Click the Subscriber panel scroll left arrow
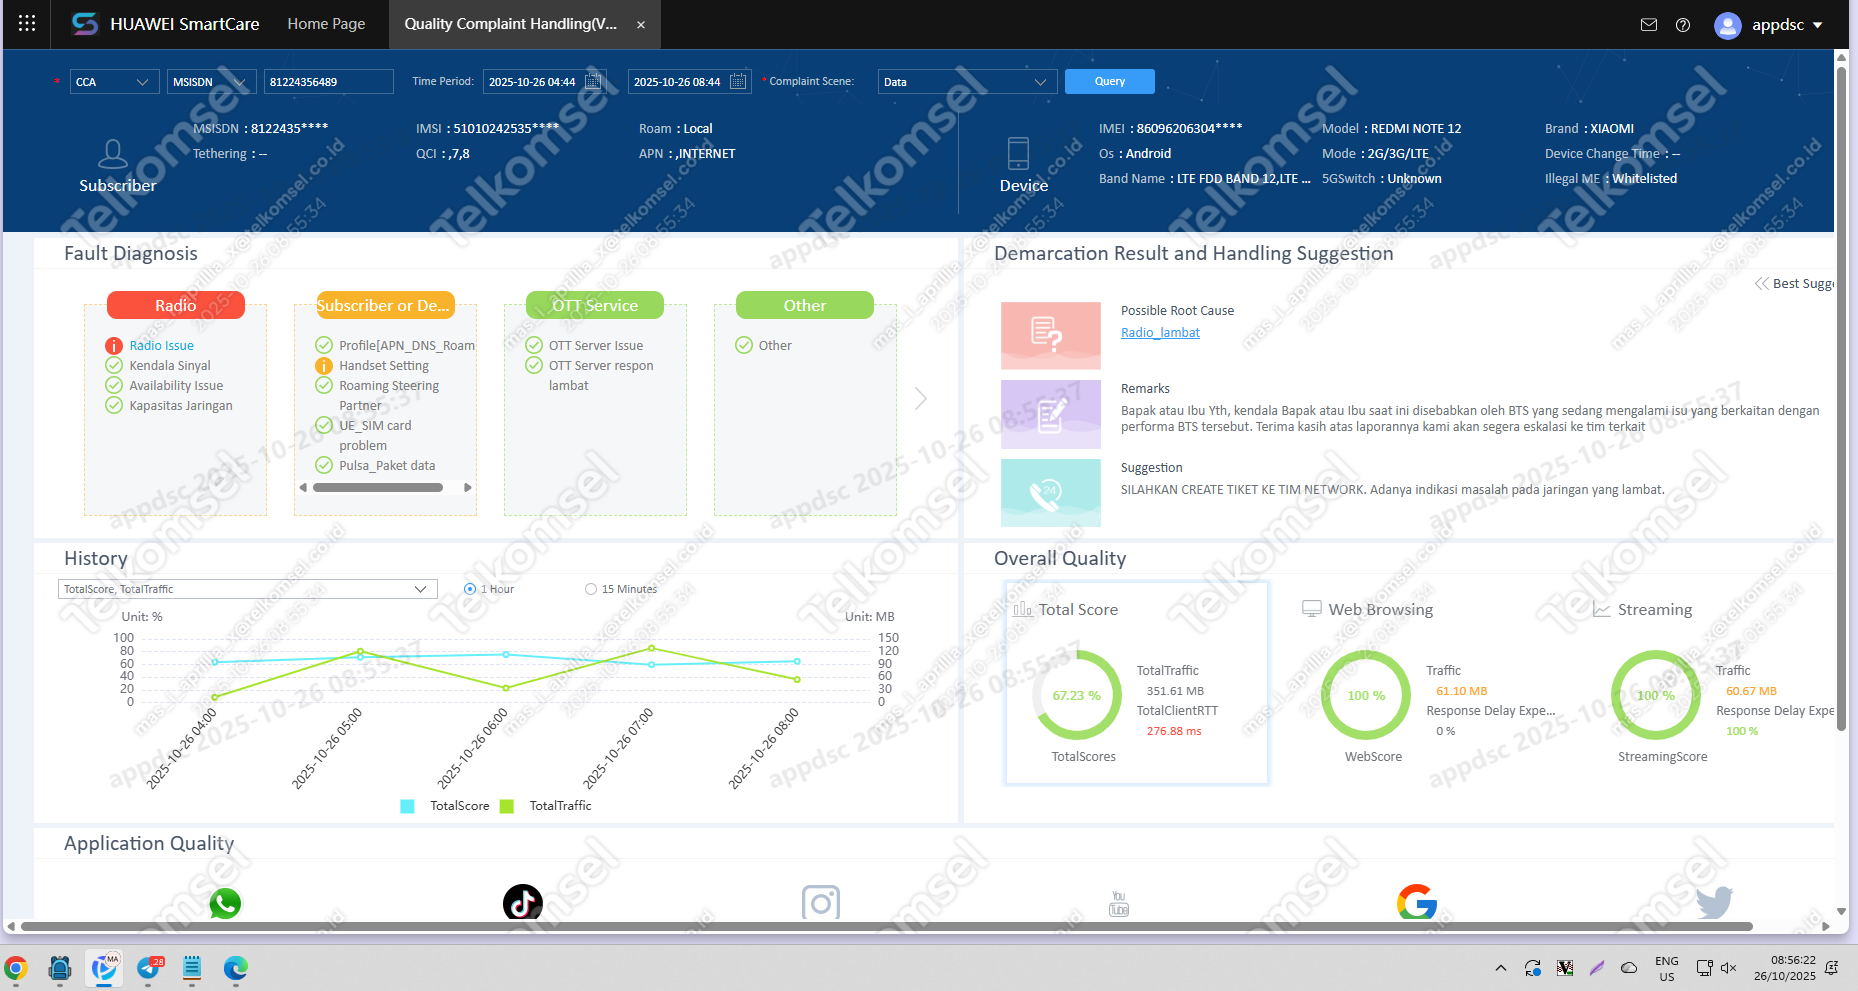Image resolution: width=1858 pixels, height=991 pixels. pos(304,488)
